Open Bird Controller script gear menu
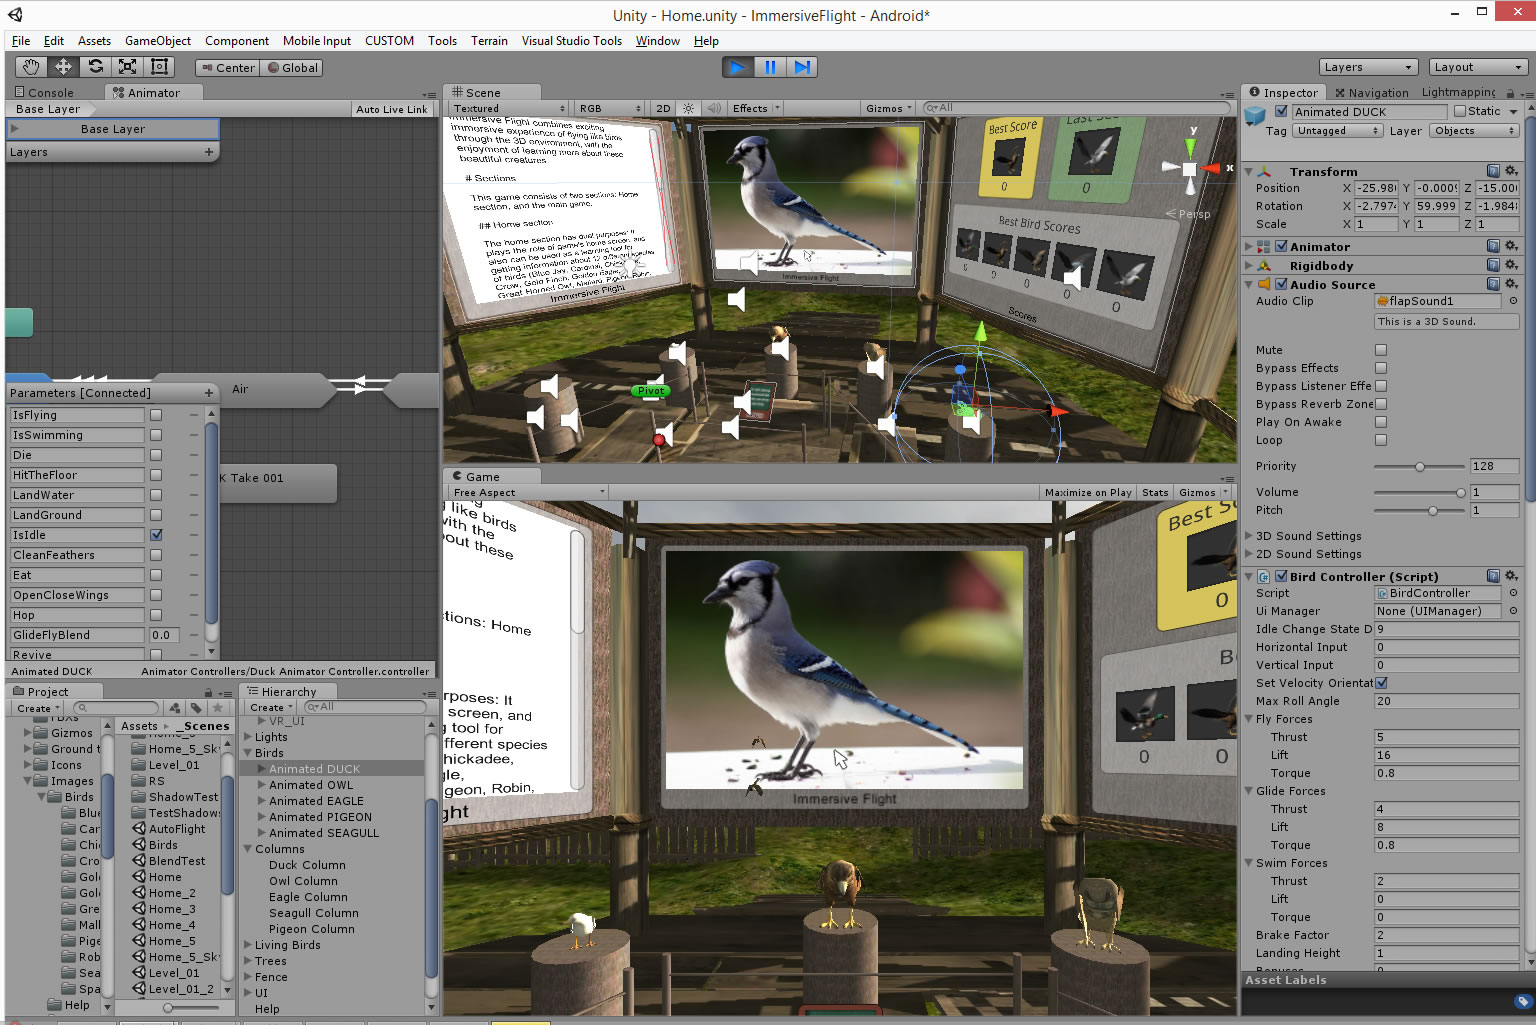The height and width of the screenshot is (1025, 1536). pyautogui.click(x=1511, y=576)
